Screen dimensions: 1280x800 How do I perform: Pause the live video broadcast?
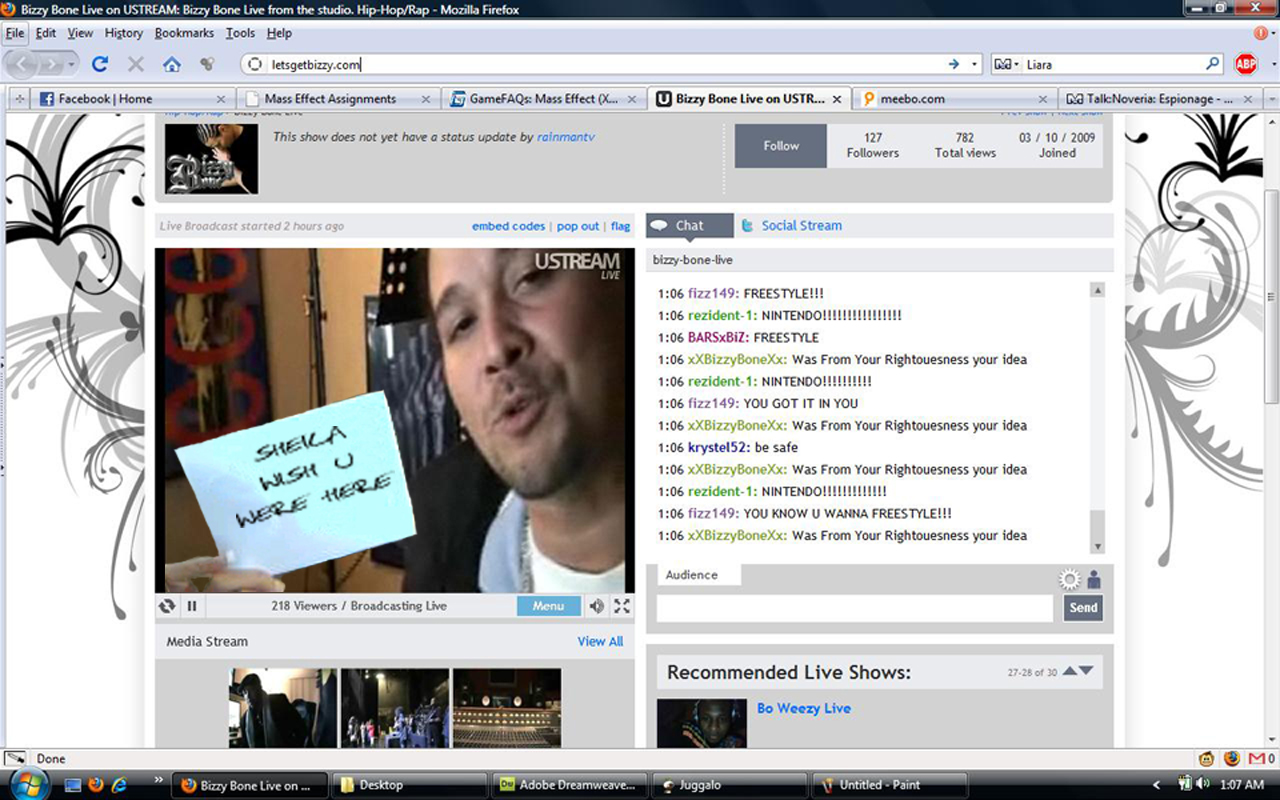191,606
